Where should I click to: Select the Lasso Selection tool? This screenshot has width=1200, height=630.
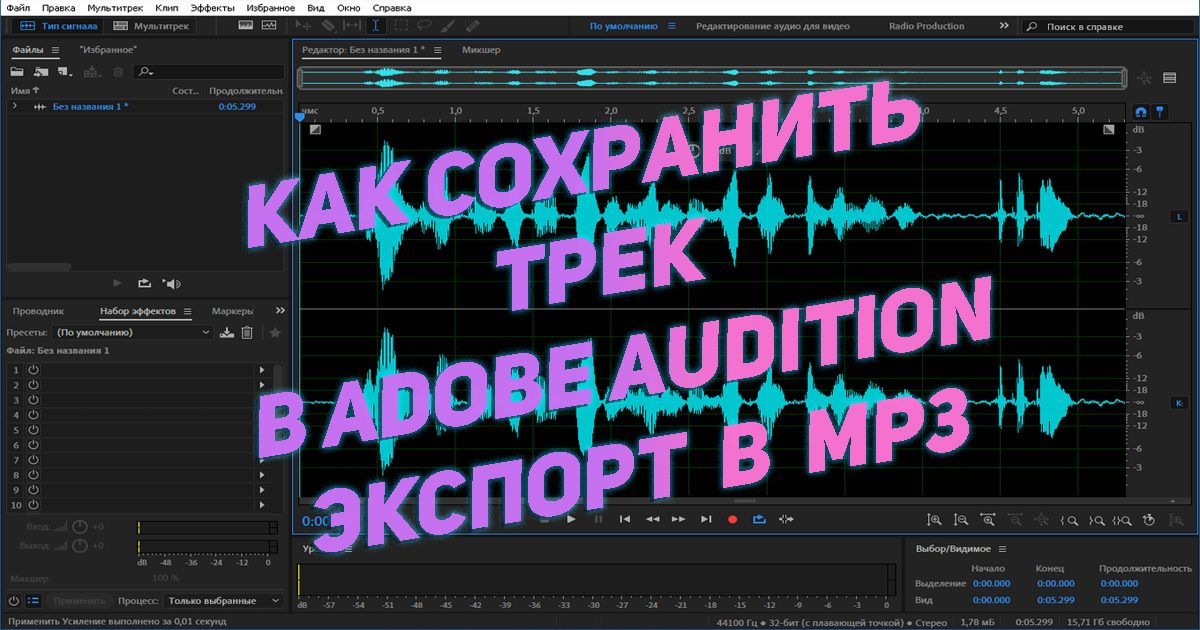[x=424, y=26]
